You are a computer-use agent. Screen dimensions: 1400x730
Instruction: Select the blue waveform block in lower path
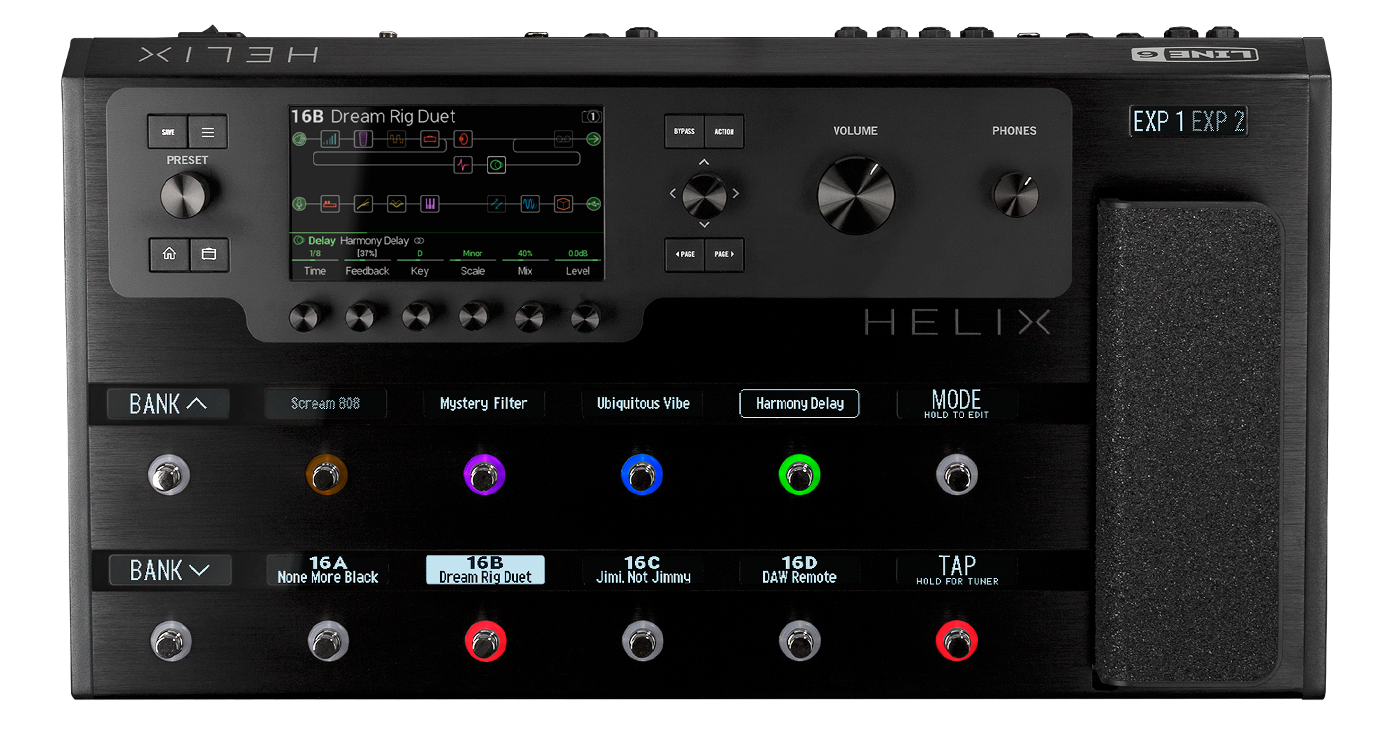(530, 204)
